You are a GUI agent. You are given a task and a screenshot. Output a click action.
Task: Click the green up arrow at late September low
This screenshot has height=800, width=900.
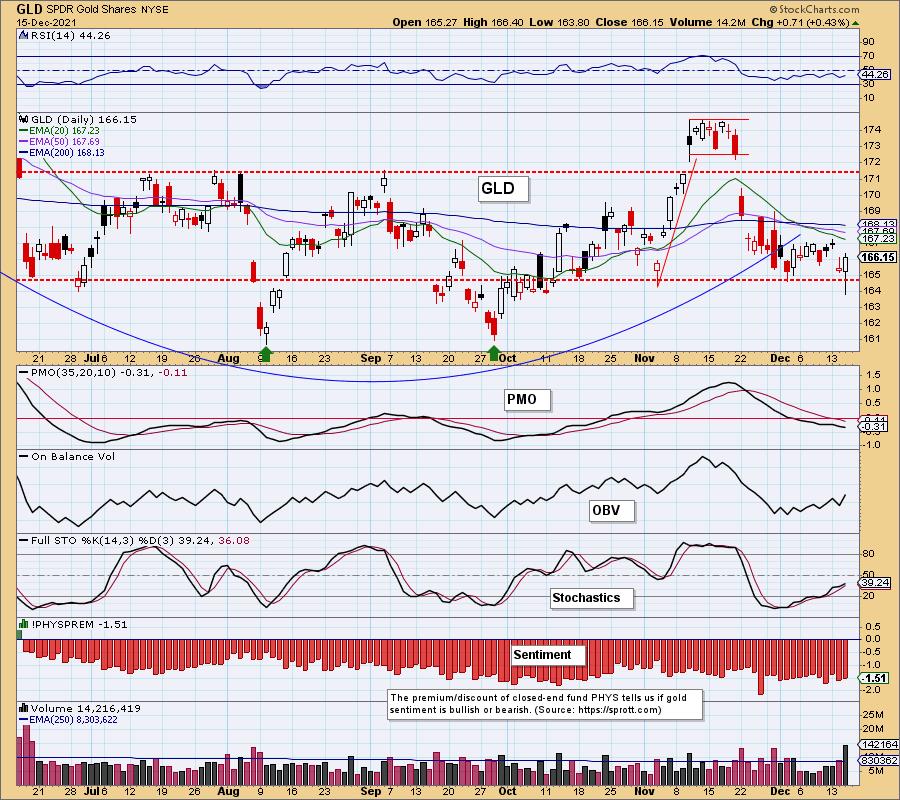click(494, 352)
